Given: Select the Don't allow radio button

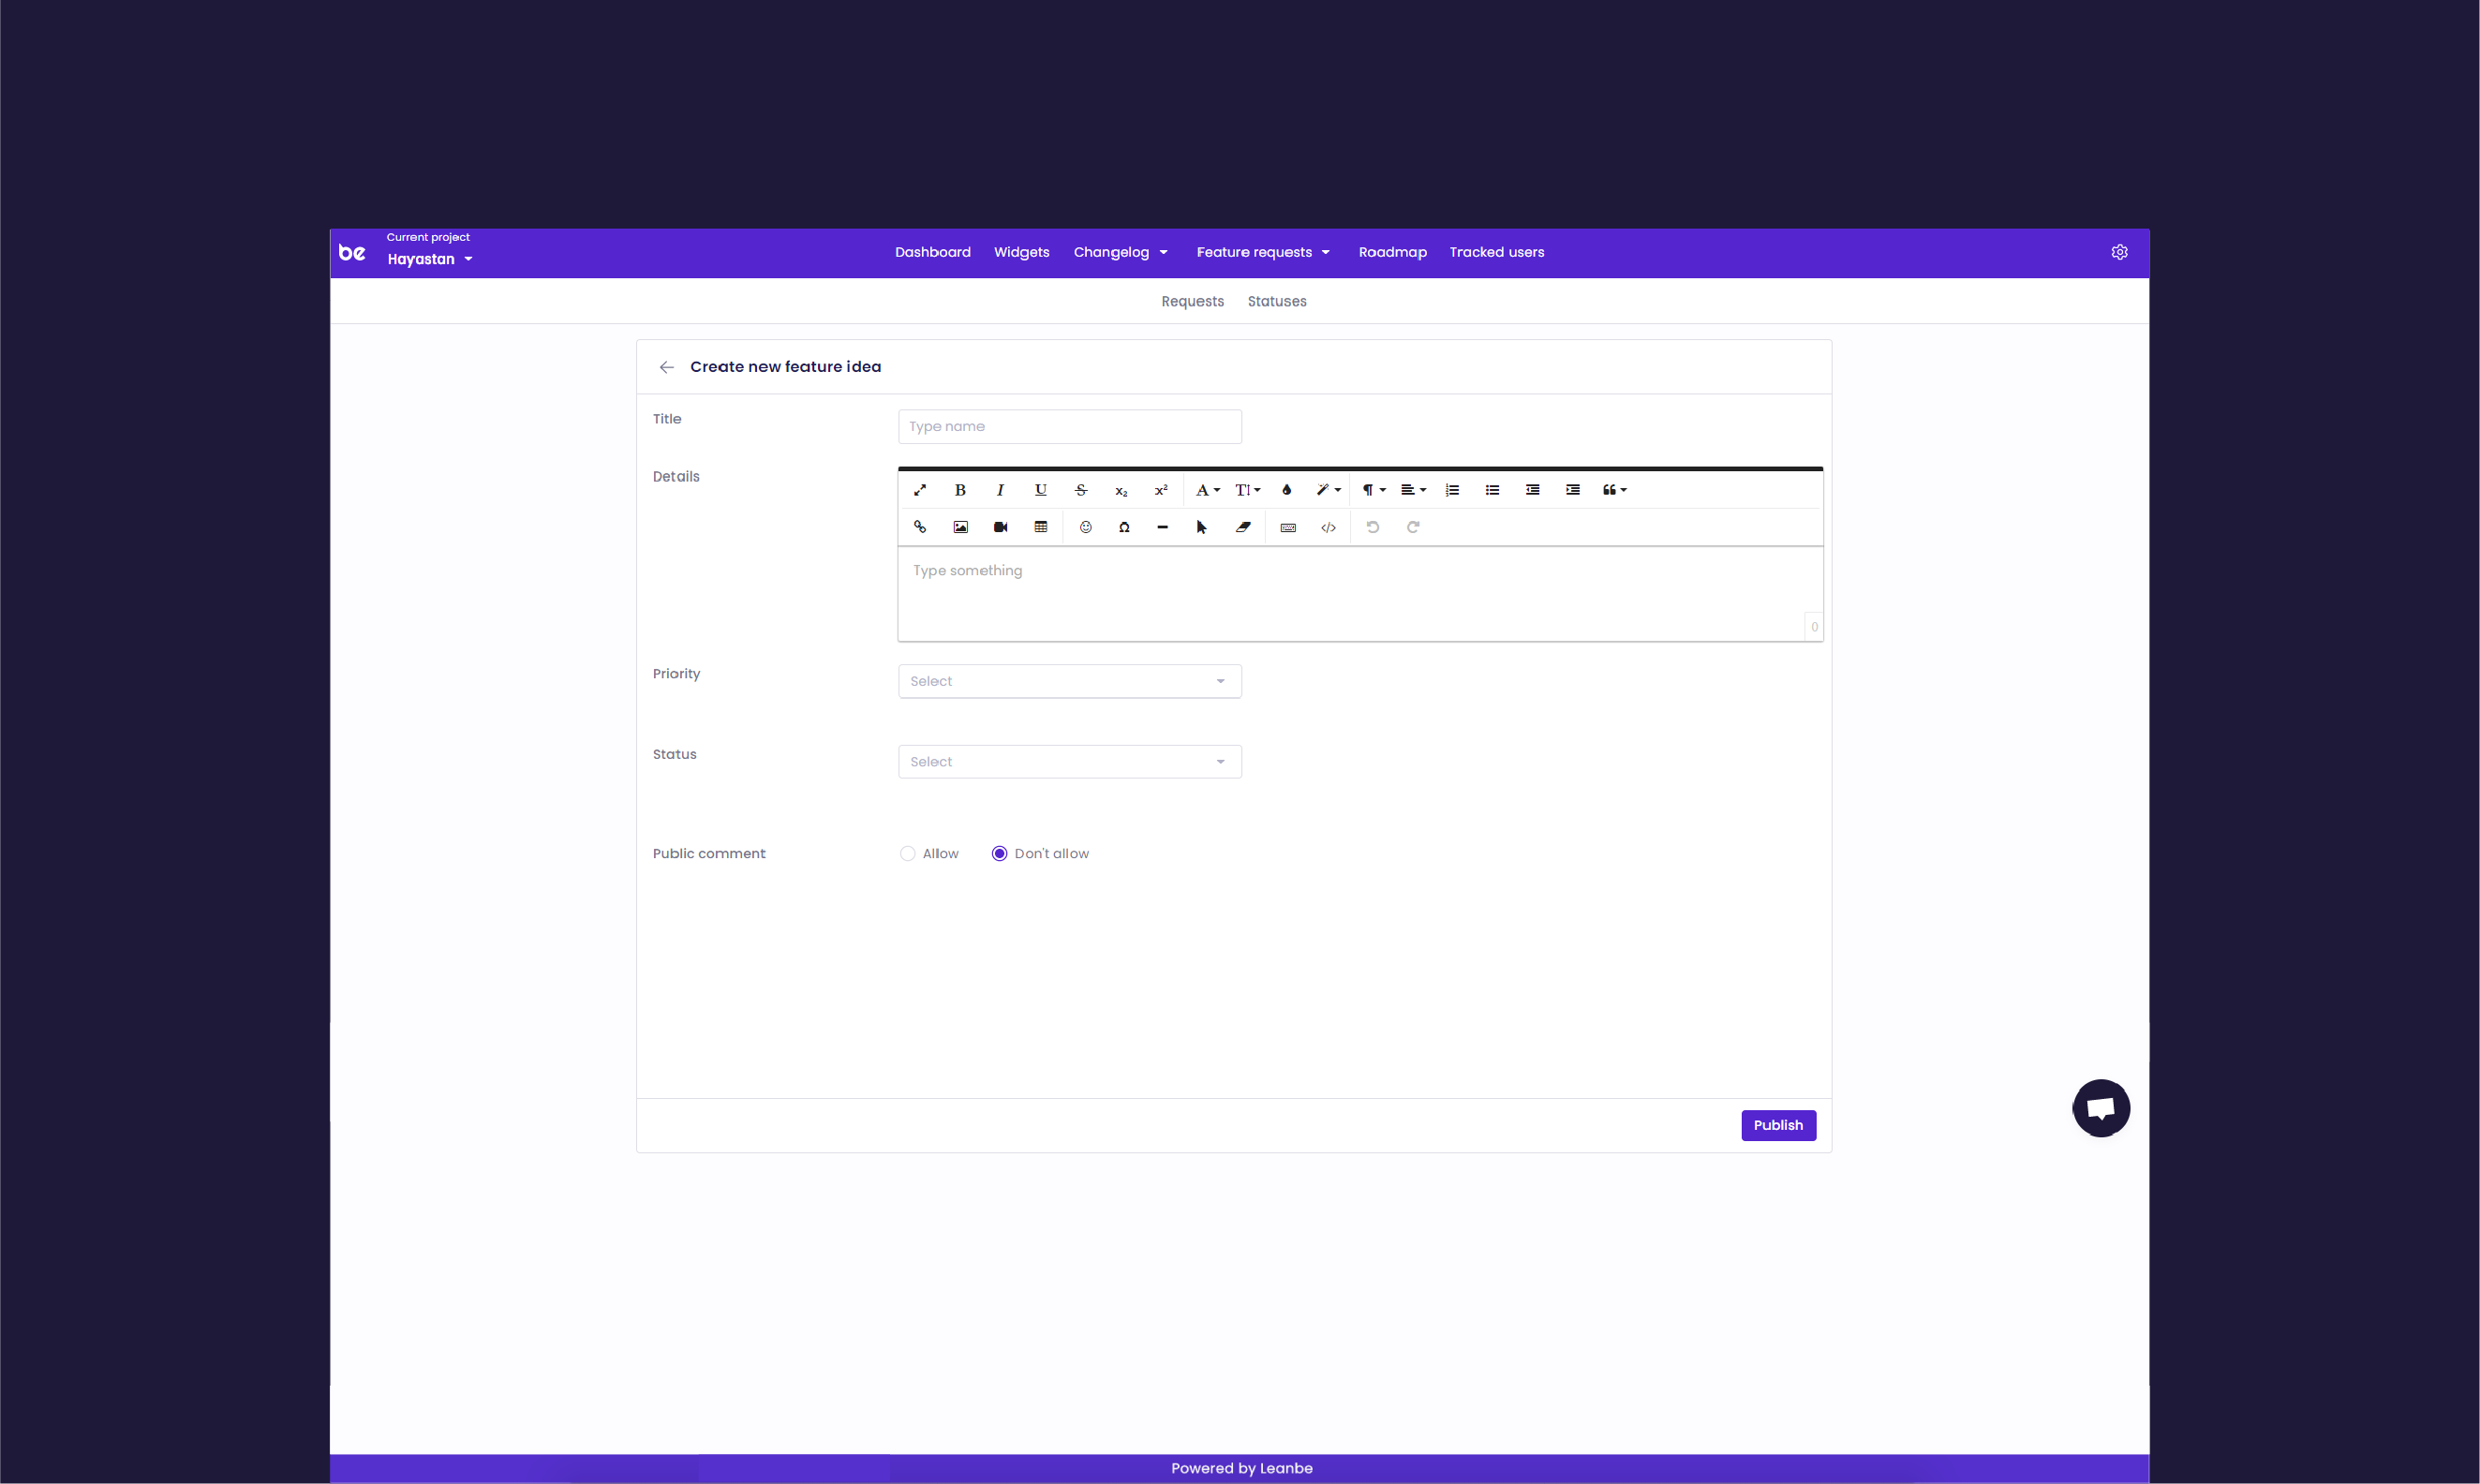Looking at the screenshot, I should click(x=999, y=854).
